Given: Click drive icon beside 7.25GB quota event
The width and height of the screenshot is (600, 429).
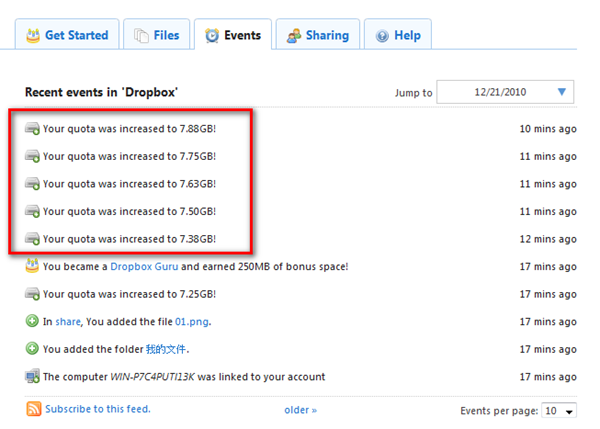Looking at the screenshot, I should 32,294.
